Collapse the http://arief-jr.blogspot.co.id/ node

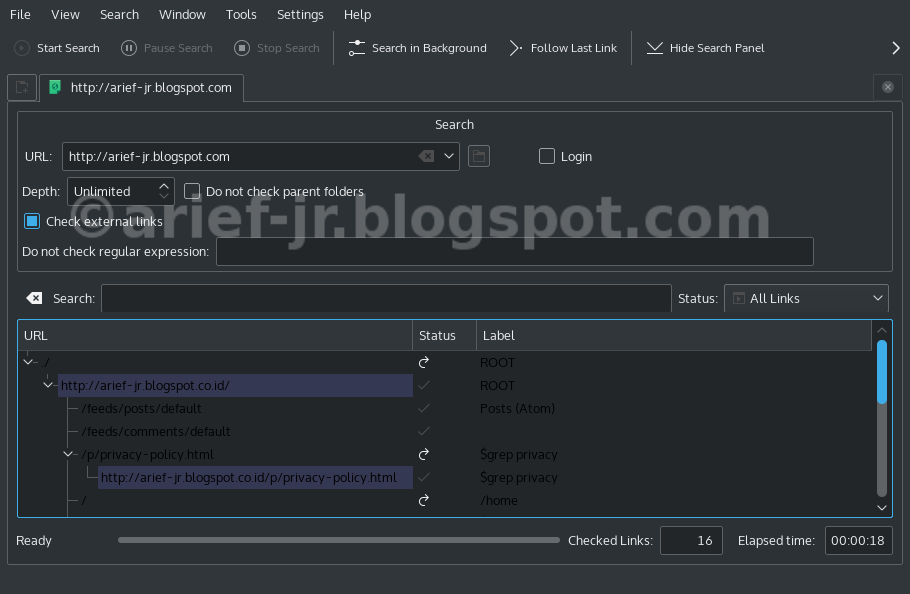tap(48, 385)
